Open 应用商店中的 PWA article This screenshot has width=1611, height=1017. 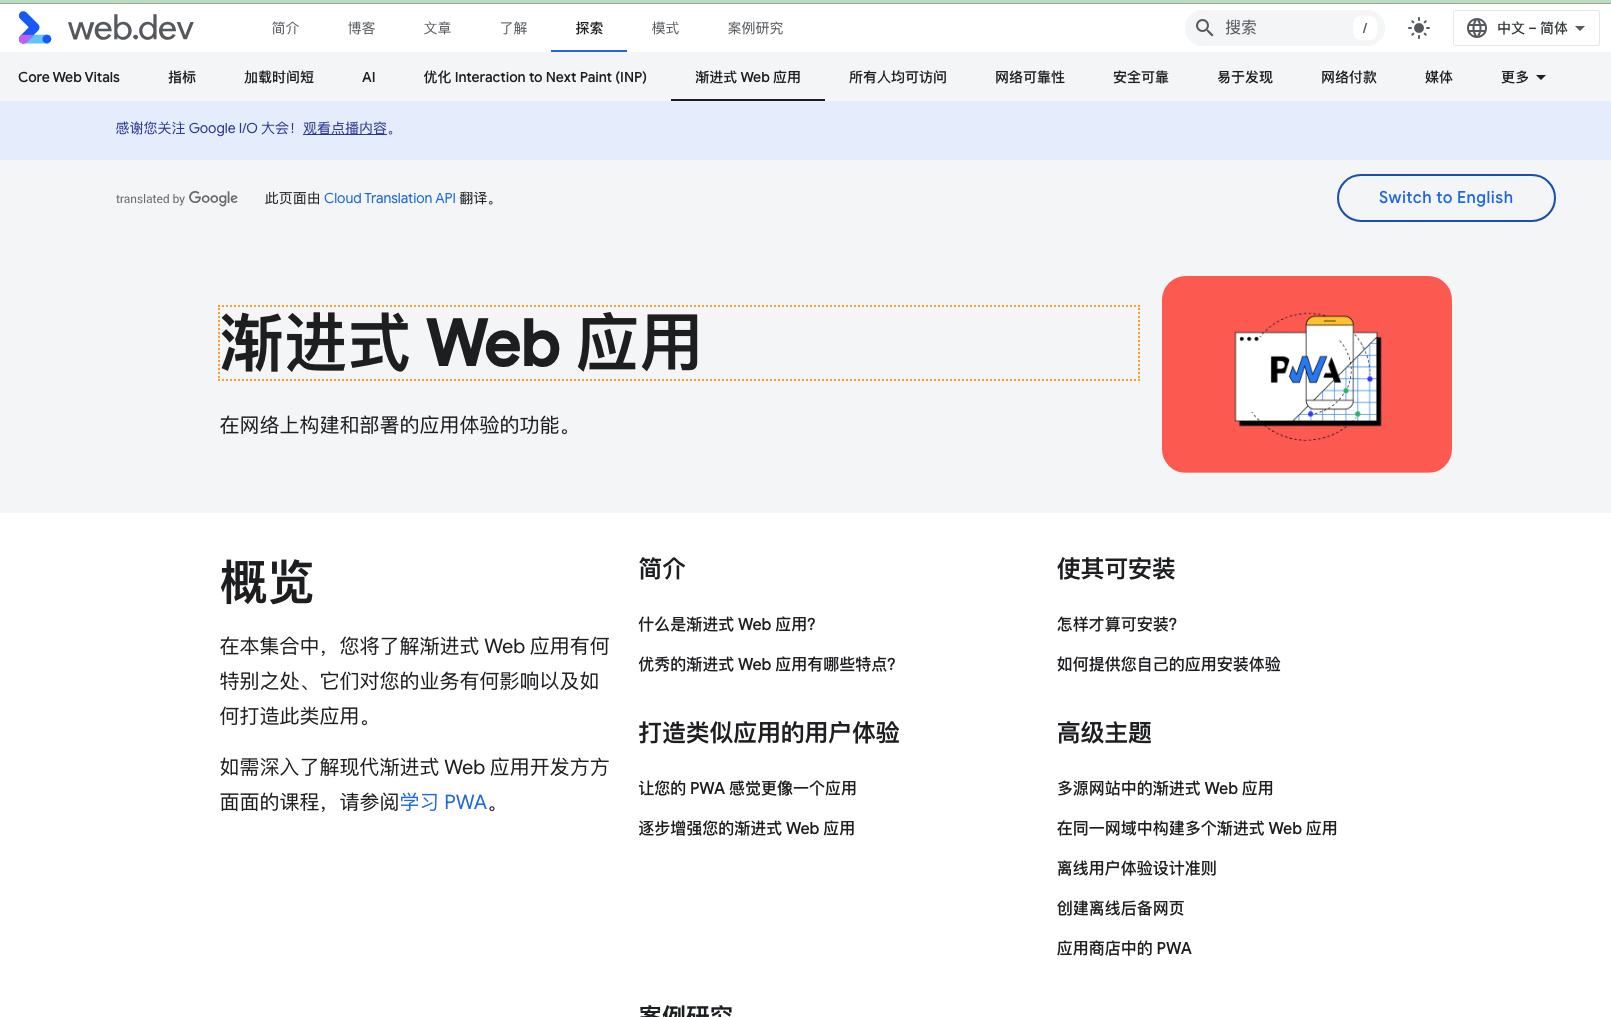[x=1124, y=948]
